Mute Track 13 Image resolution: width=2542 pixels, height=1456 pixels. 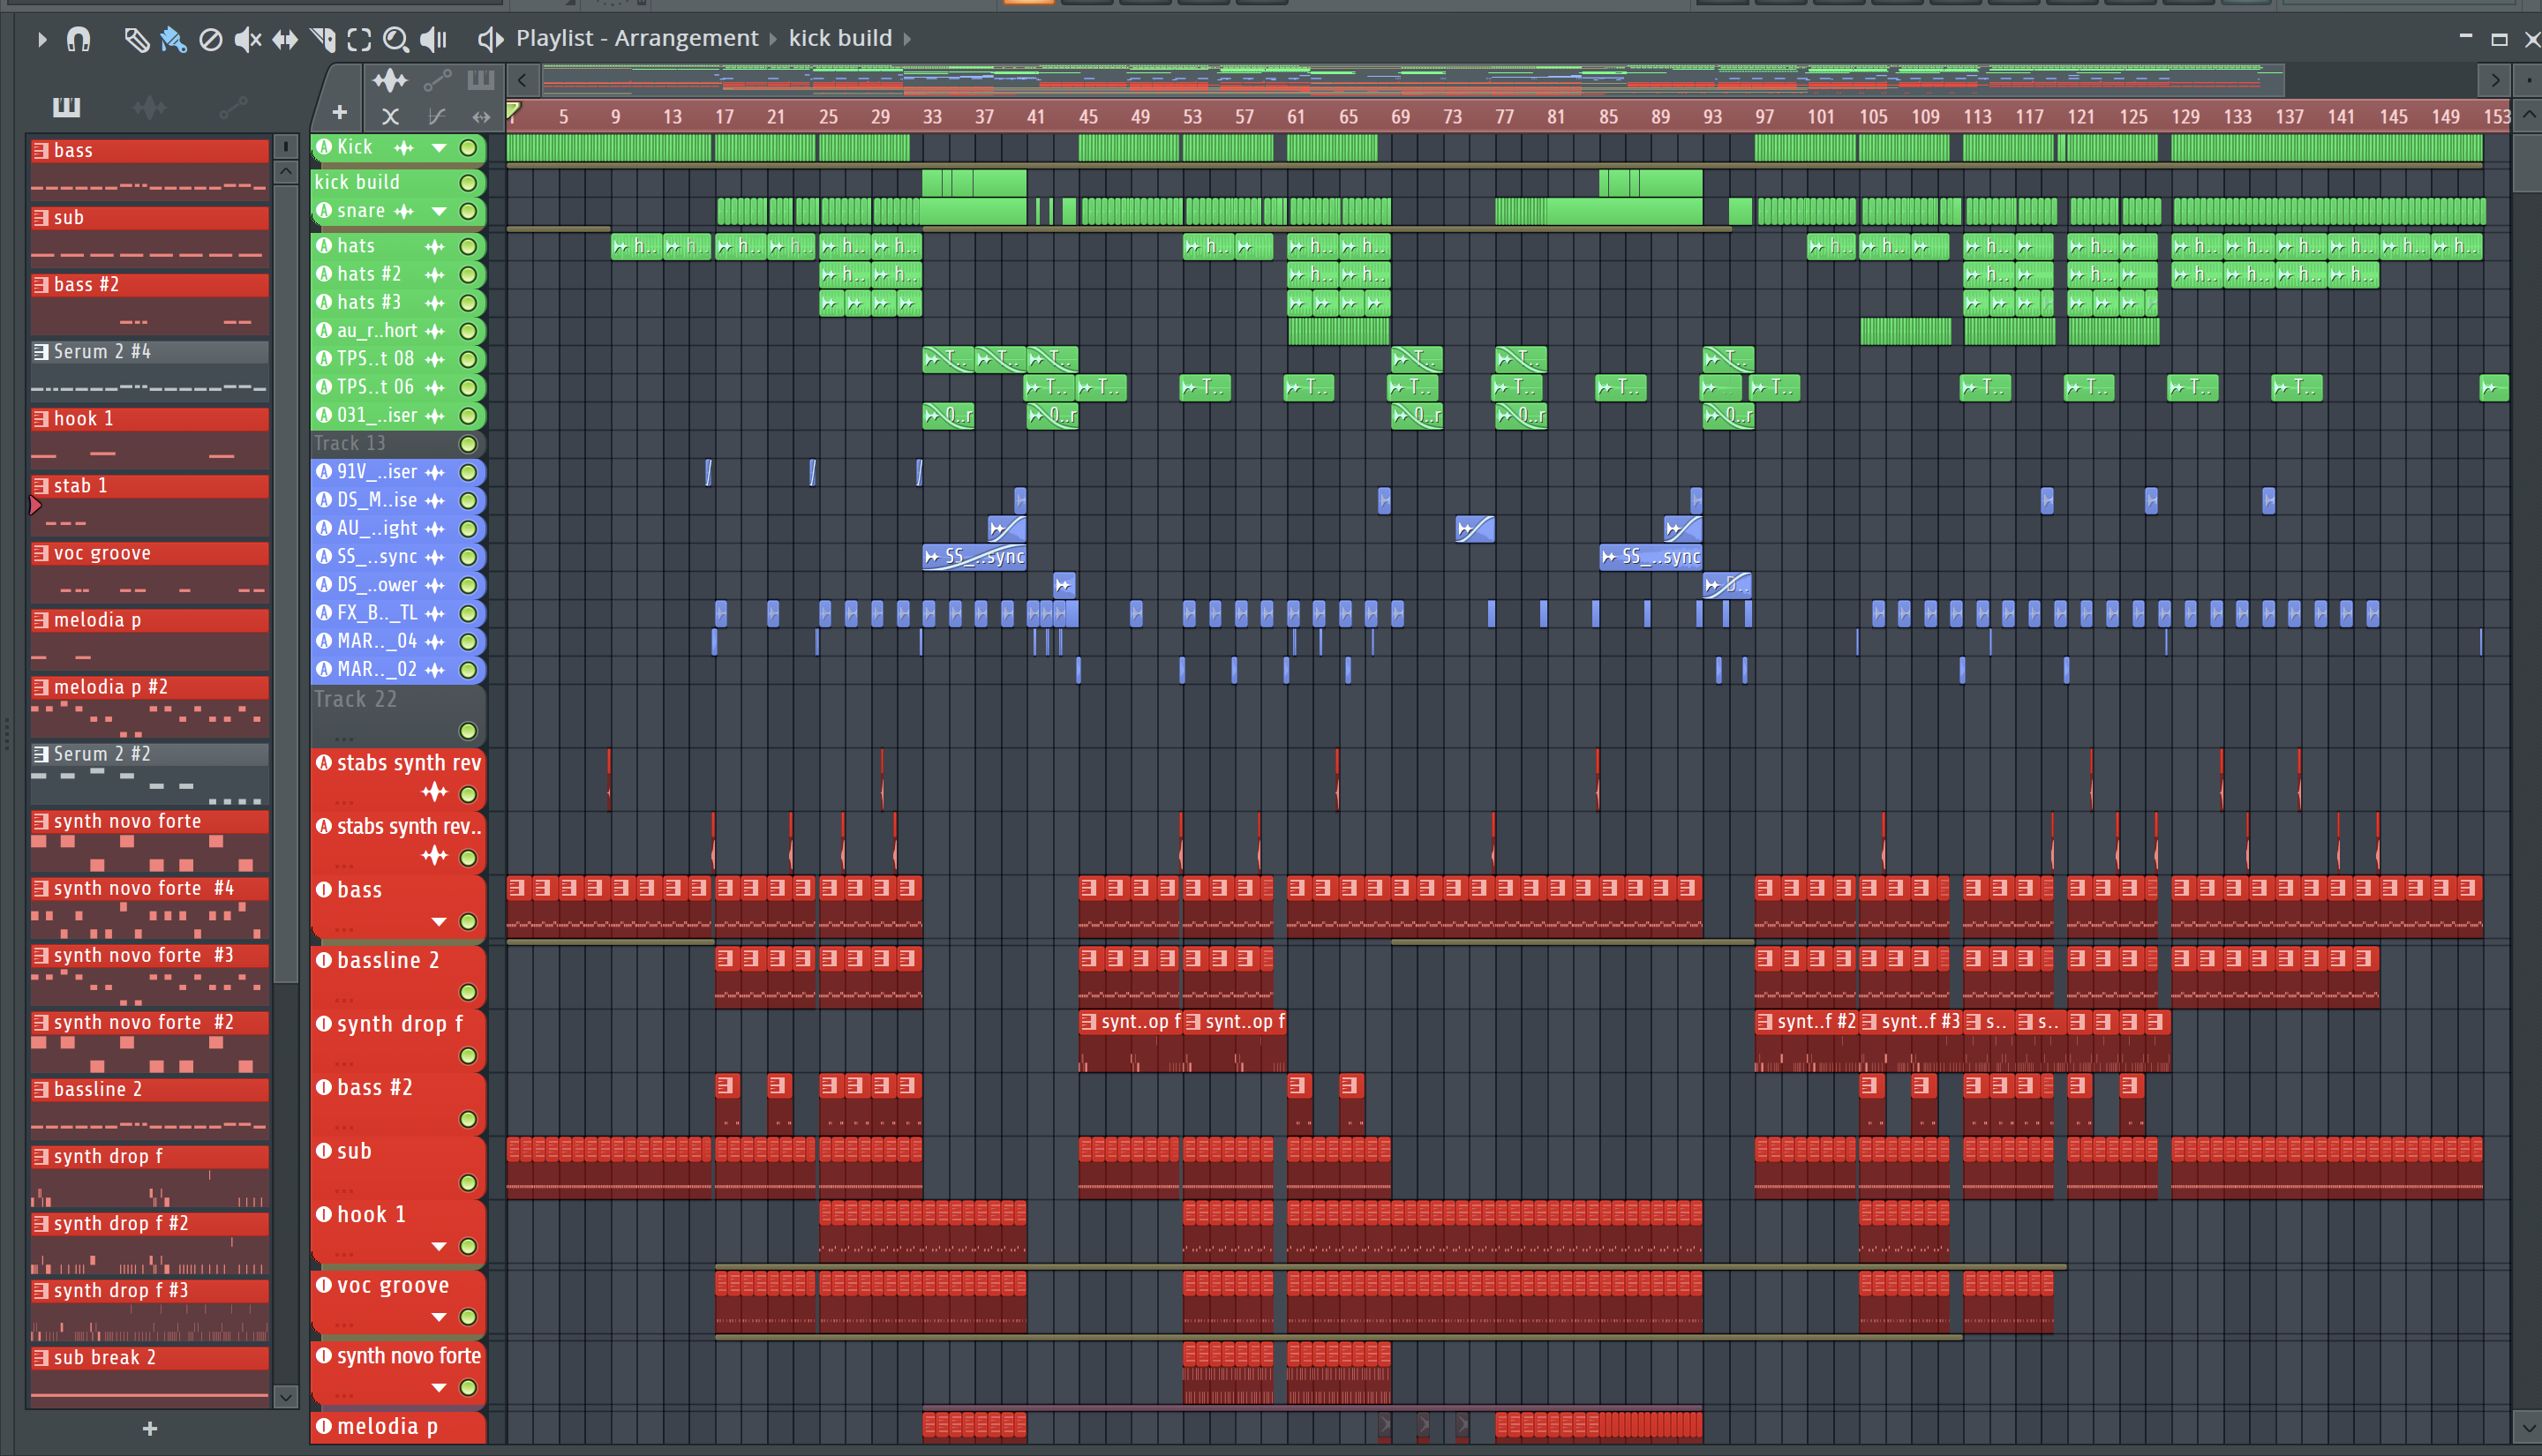tap(468, 444)
